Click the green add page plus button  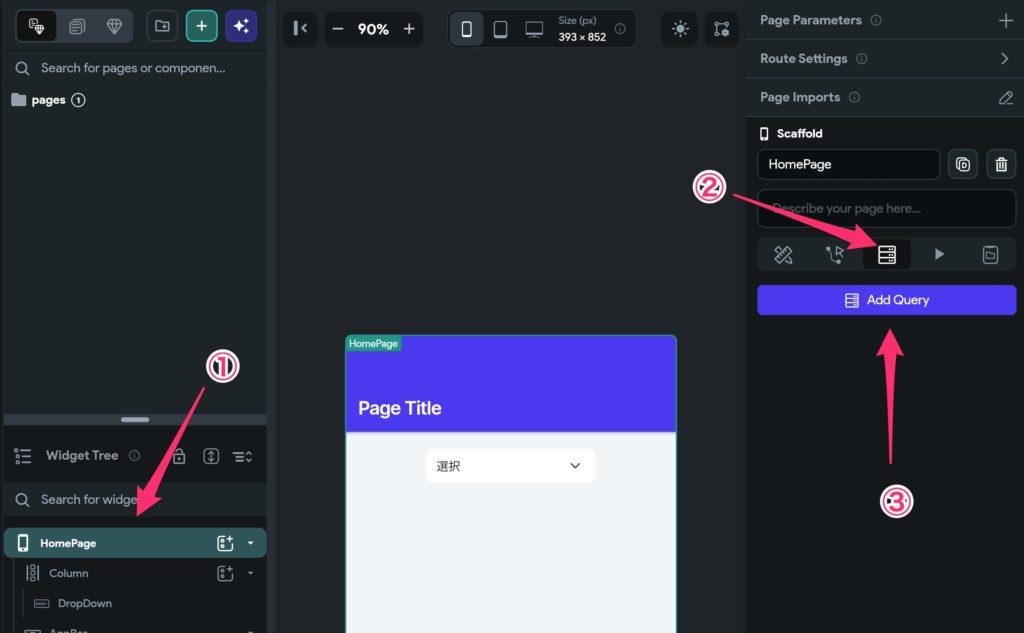tap(201, 26)
